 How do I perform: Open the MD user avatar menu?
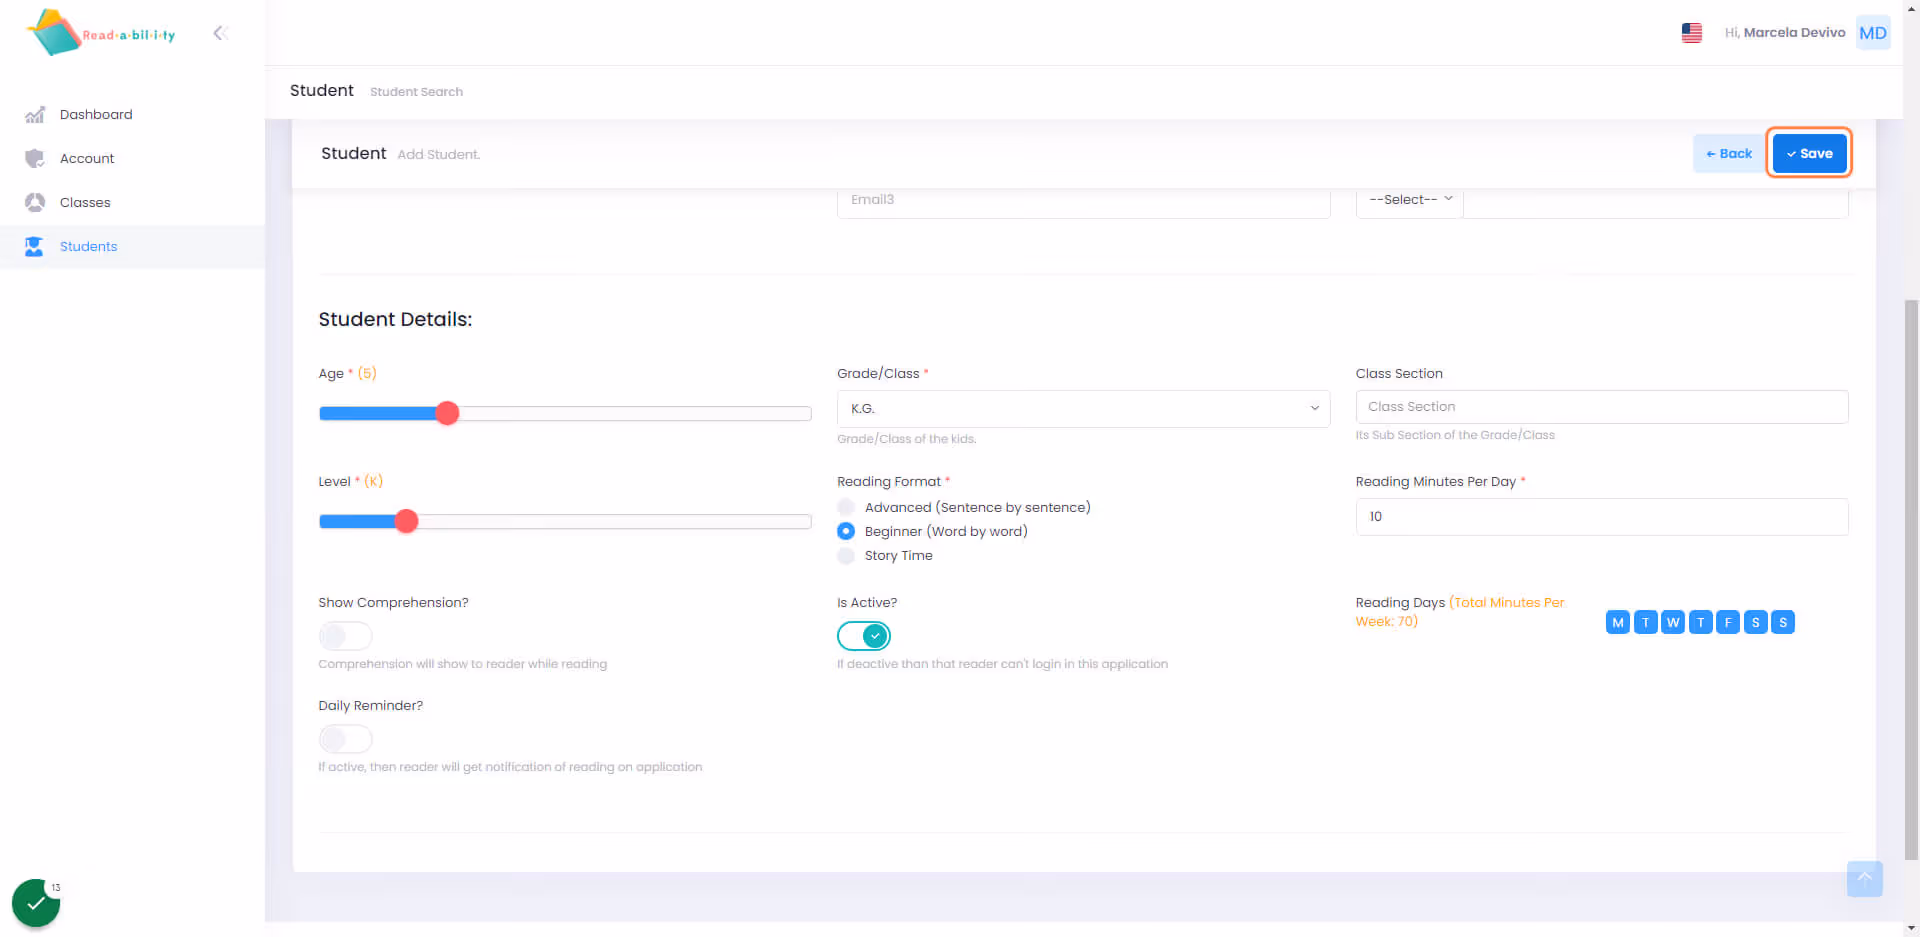(1873, 33)
